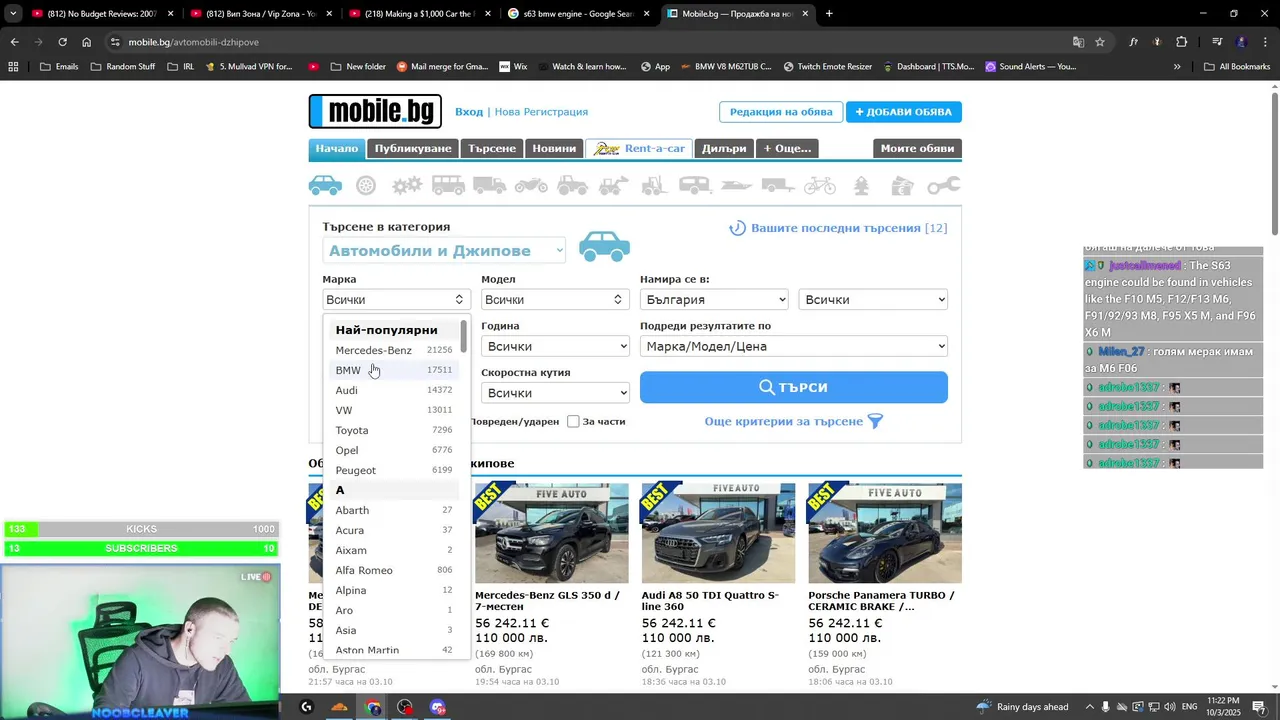The image size is (1280, 720).
Task: Reload the mobile.bg page
Action: [x=62, y=42]
